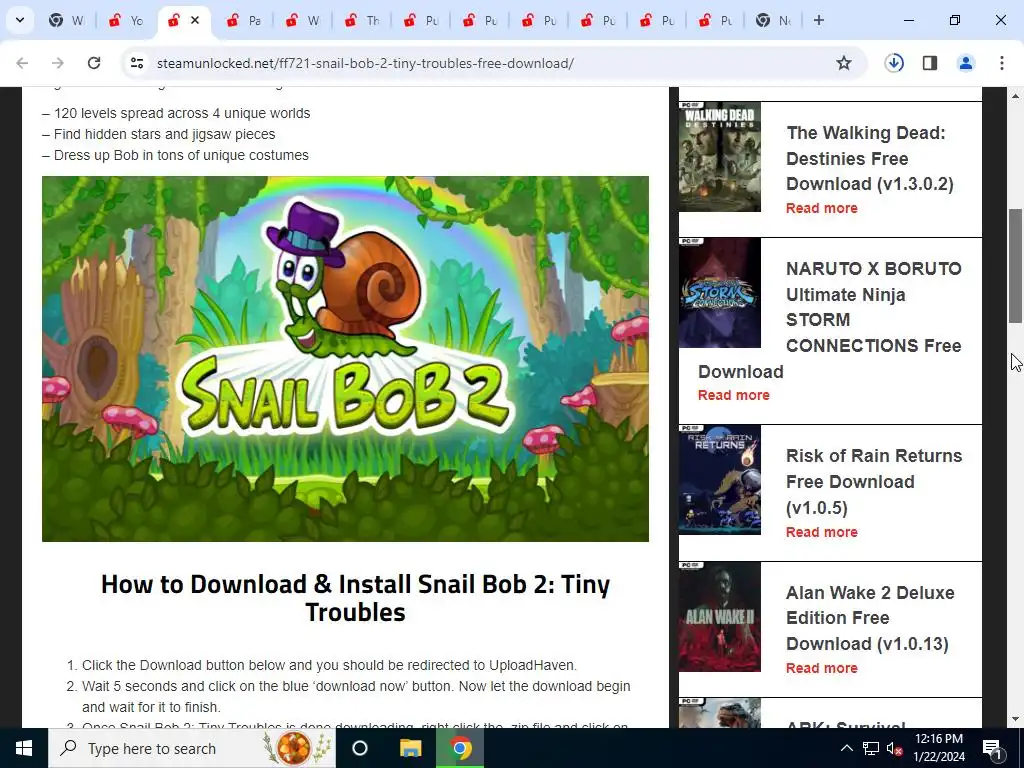Click Read more under Walking Dead: Destinies

click(x=822, y=208)
